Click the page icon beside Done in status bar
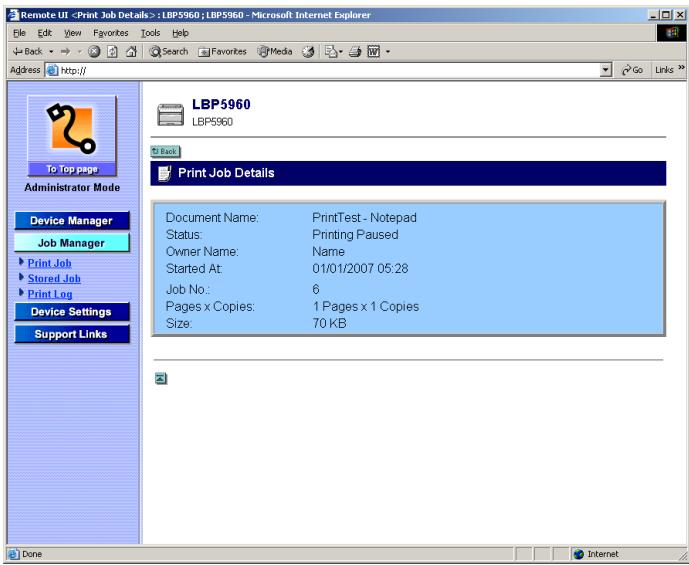 coord(14,554)
